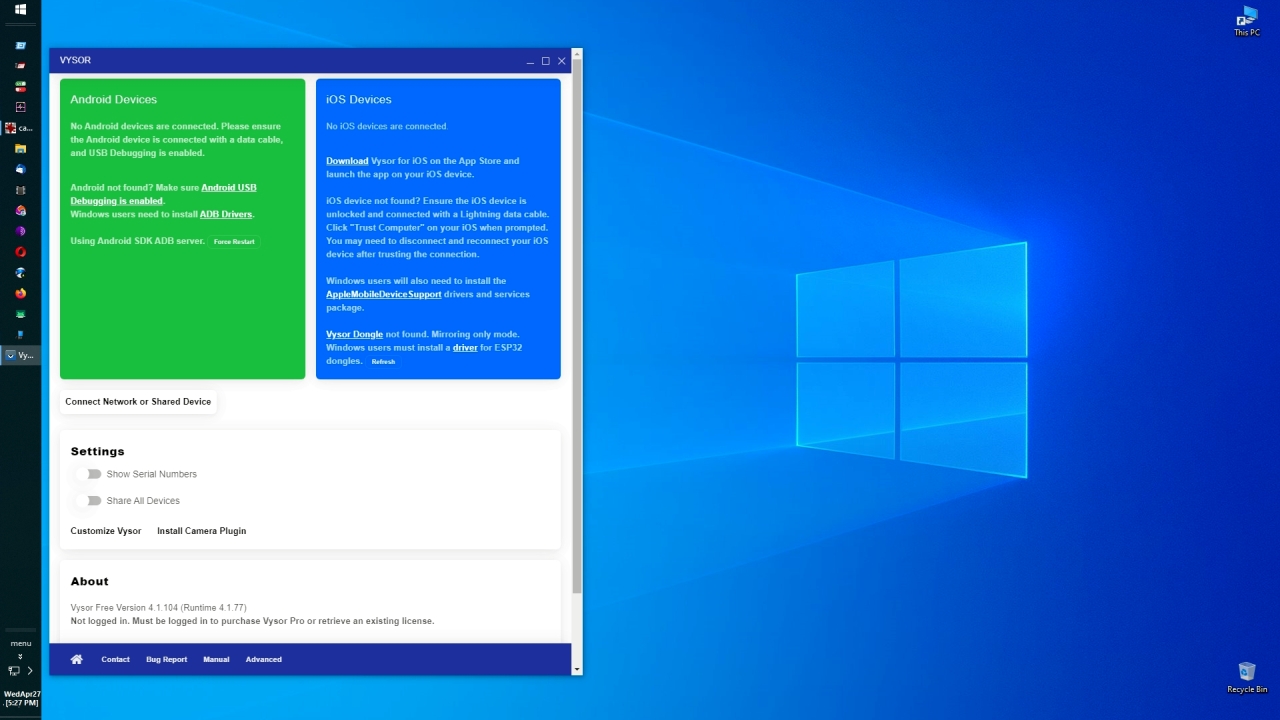Open Android USB Debugging is enabled link
Viewport: 1280px width, 720px height.
tap(163, 194)
